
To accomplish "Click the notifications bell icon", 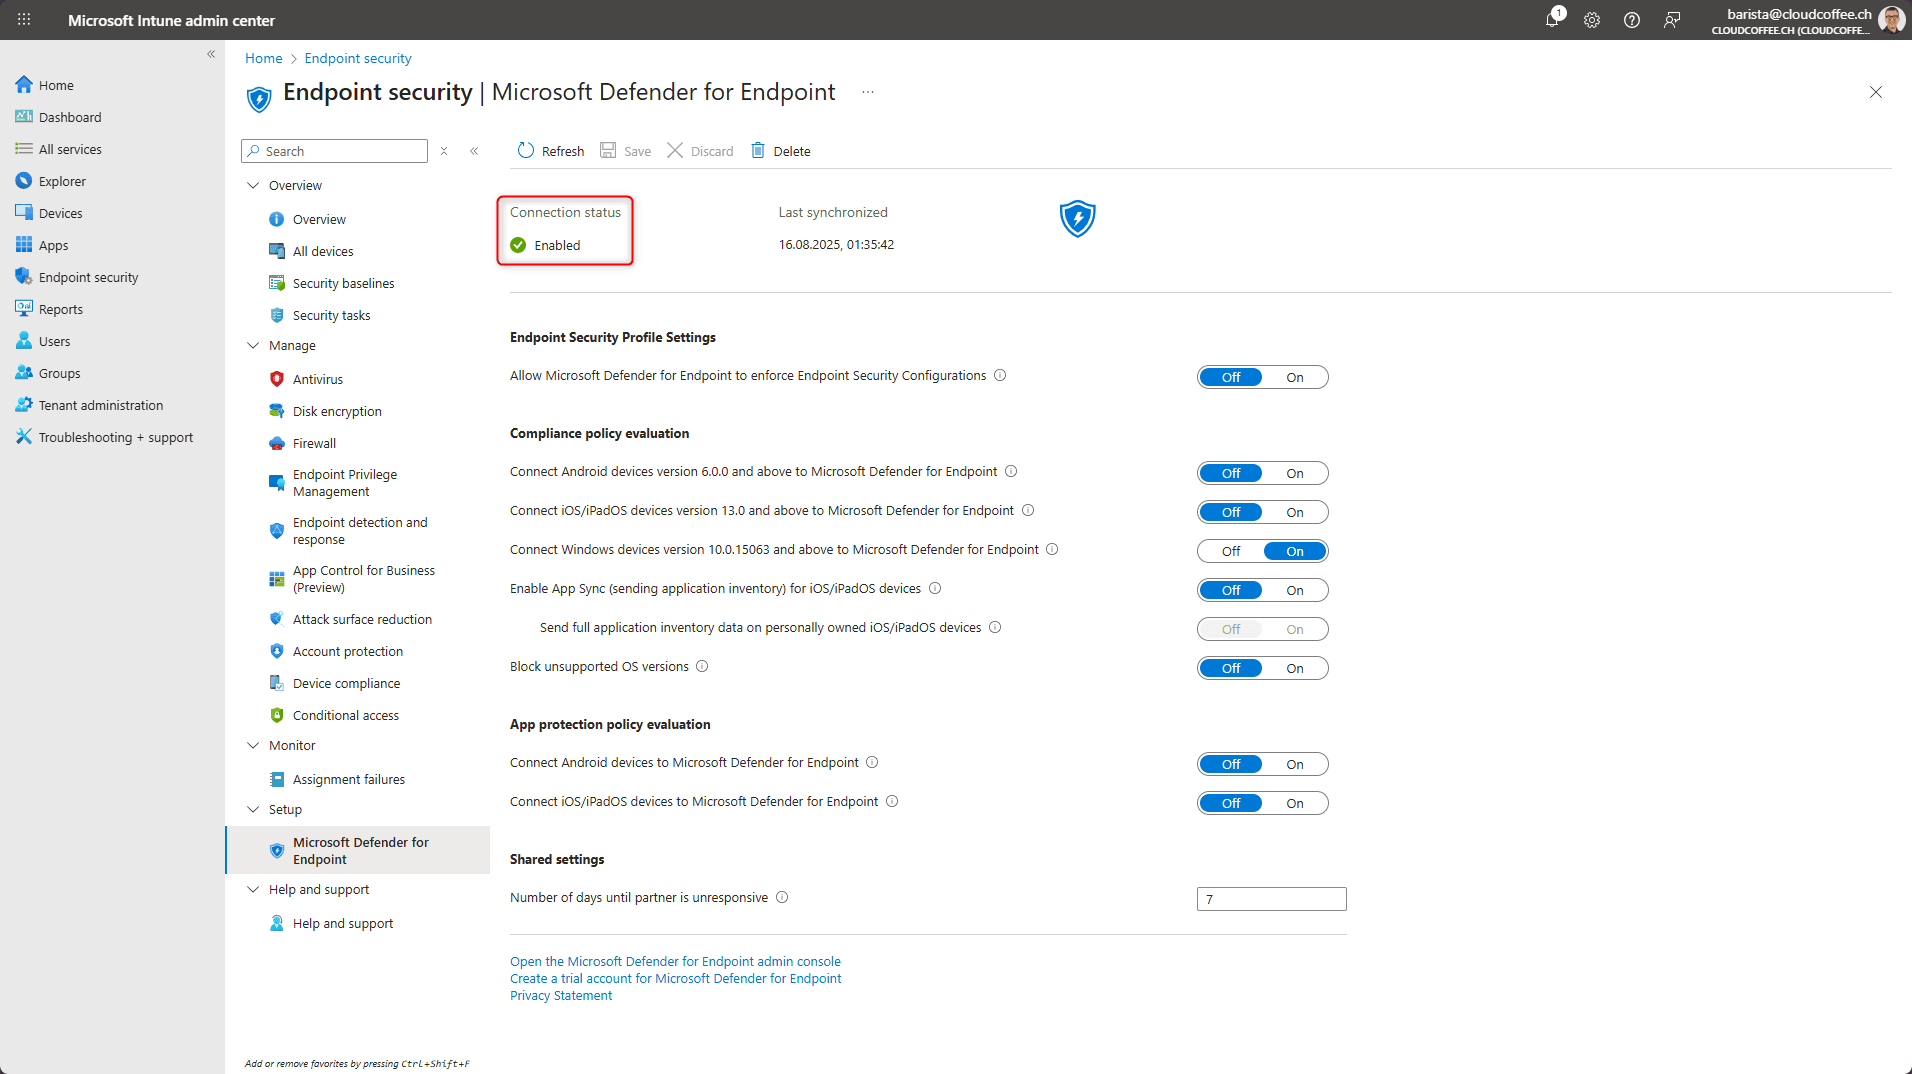I will (1552, 20).
